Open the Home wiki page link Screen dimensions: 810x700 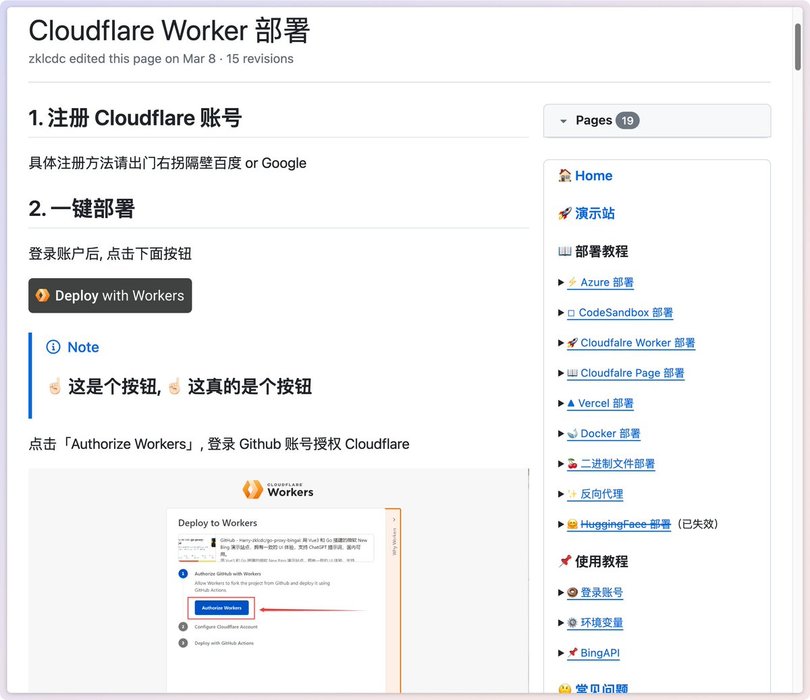pos(593,176)
